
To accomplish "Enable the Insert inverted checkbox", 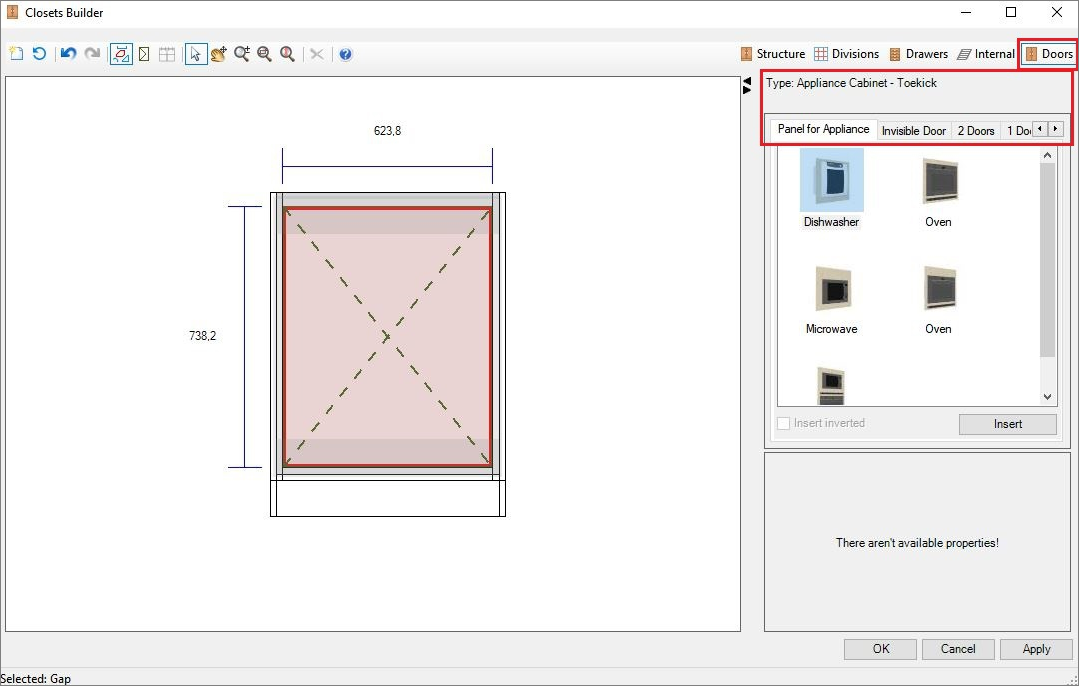I will [x=784, y=424].
